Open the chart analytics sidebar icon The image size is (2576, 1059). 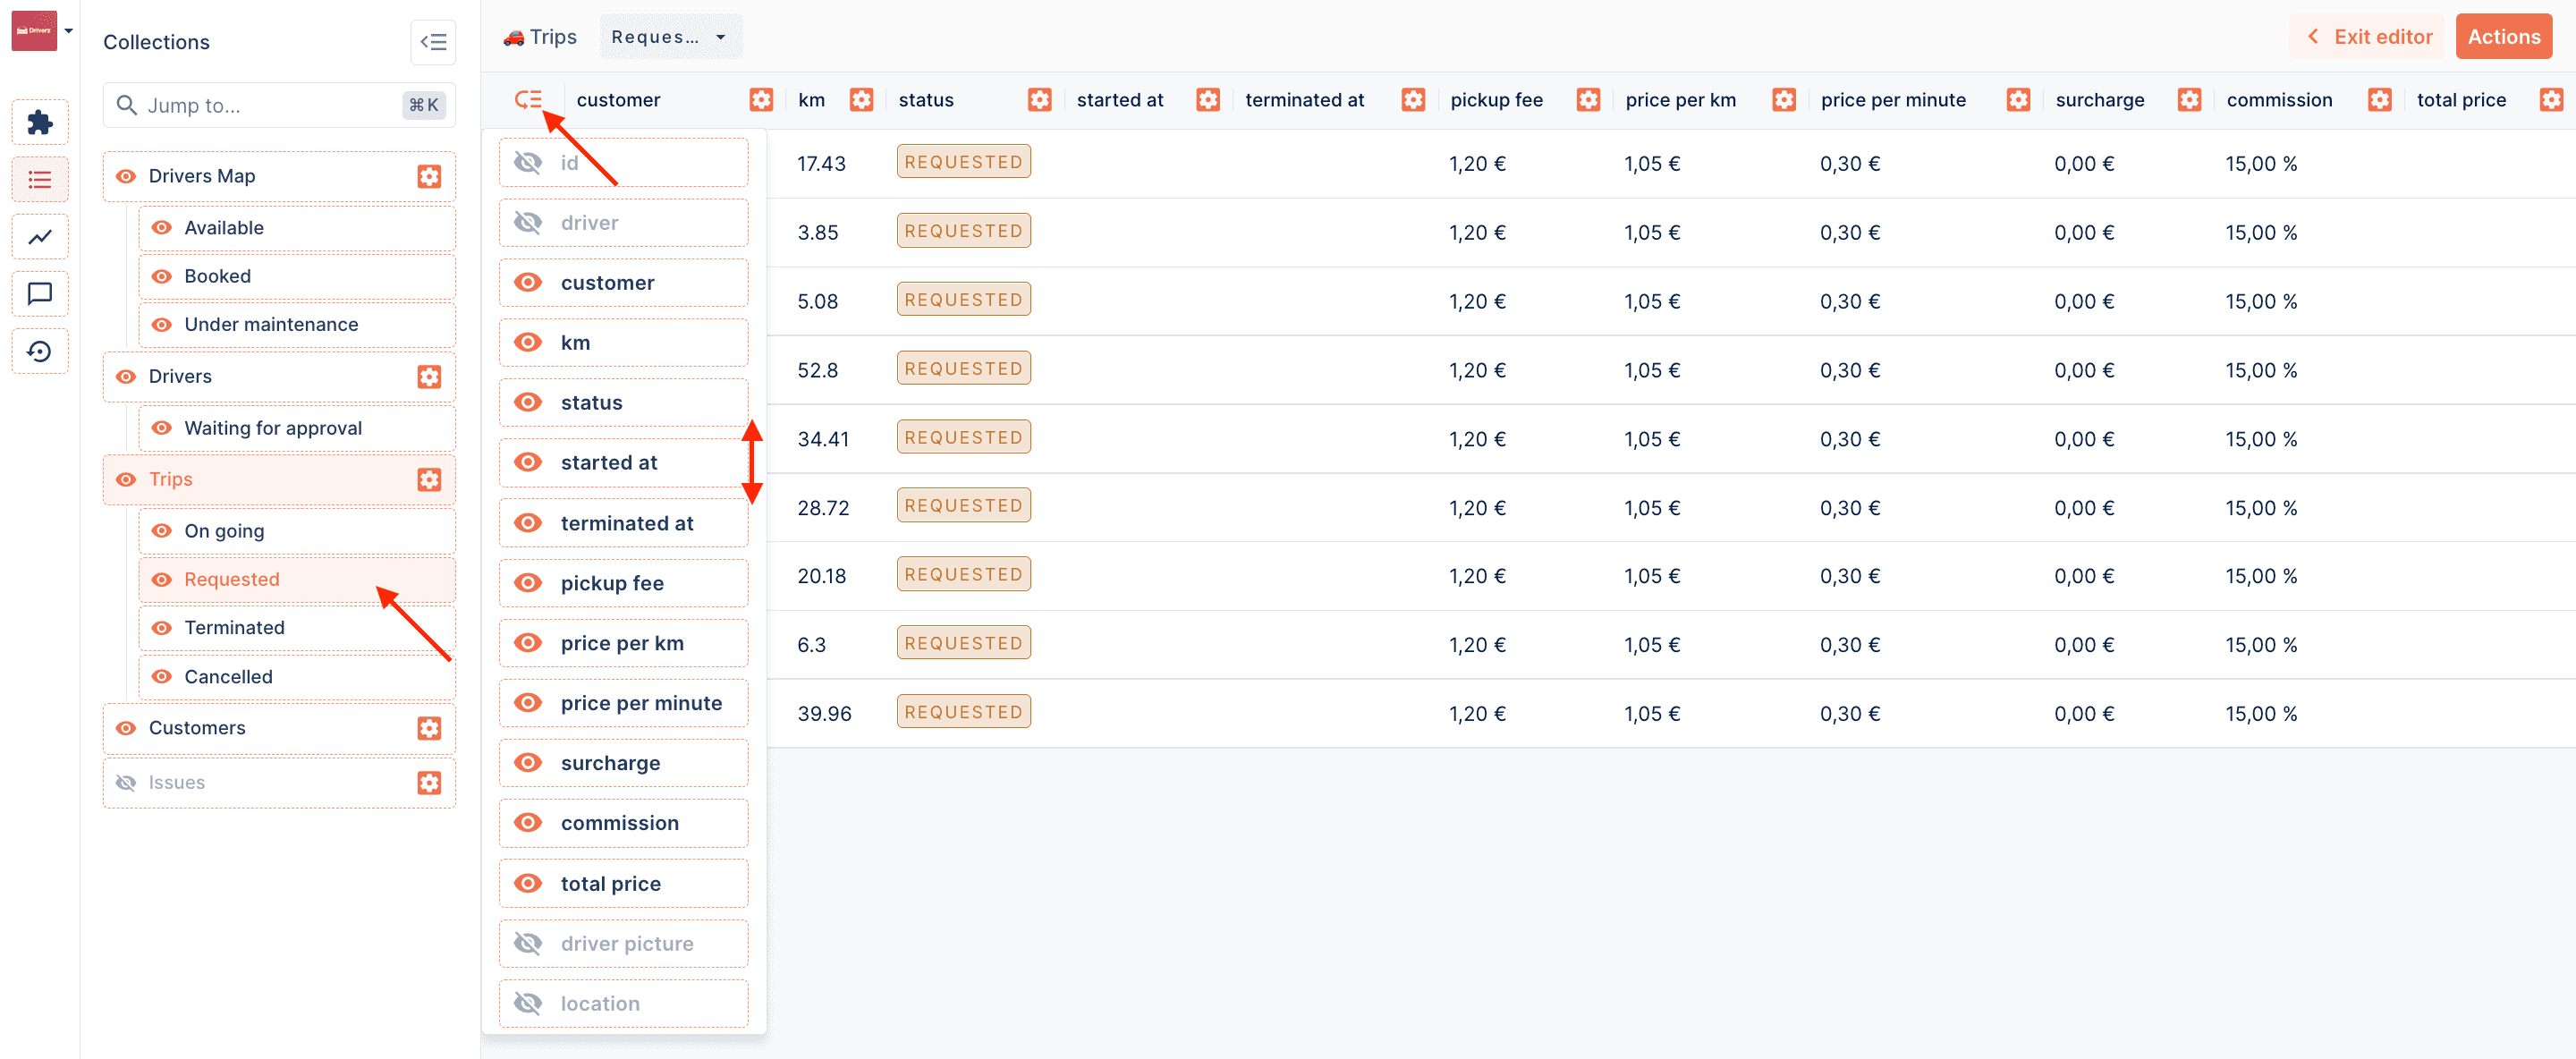40,237
